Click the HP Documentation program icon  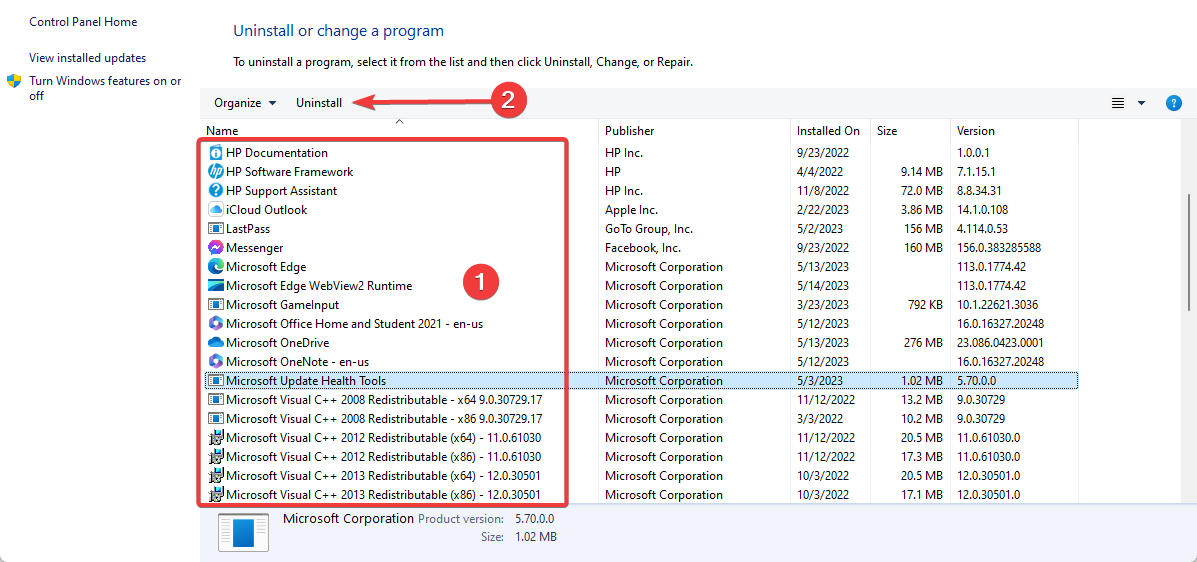215,153
